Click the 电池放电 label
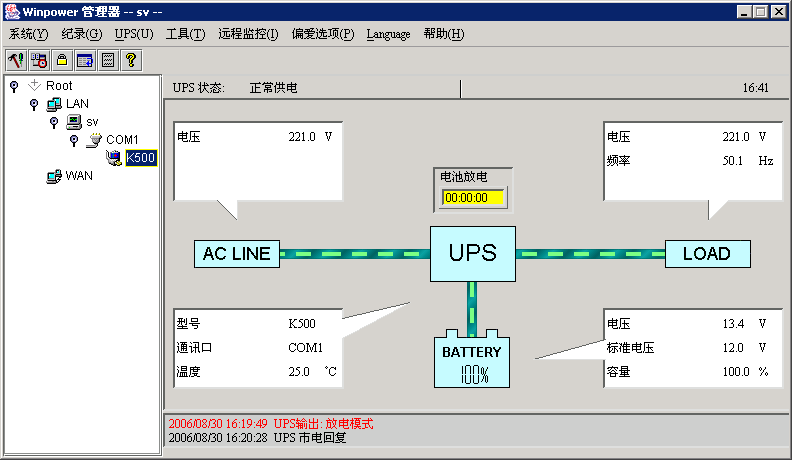 (x=464, y=177)
